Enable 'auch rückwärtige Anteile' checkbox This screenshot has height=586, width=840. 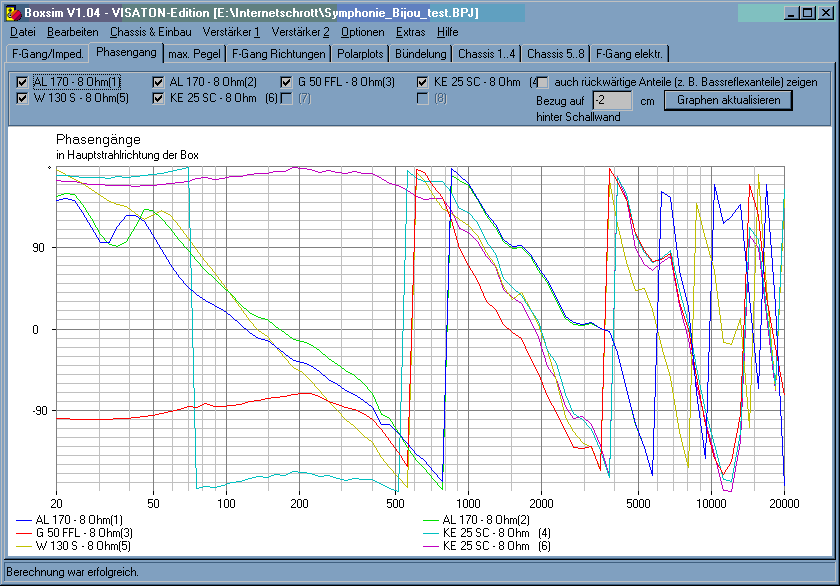(543, 82)
